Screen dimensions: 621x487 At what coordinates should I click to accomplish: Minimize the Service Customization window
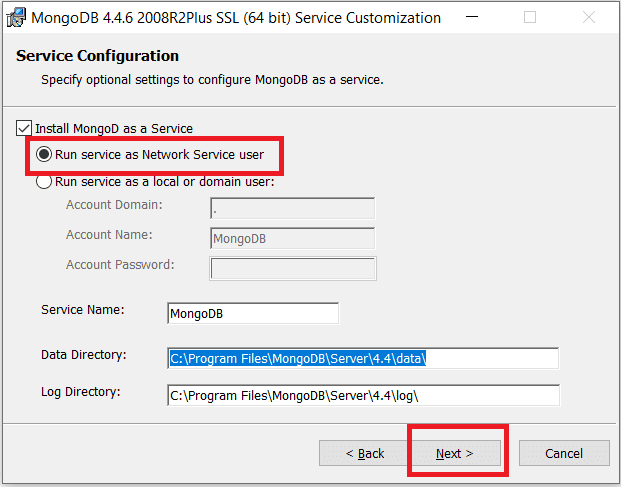pos(472,17)
